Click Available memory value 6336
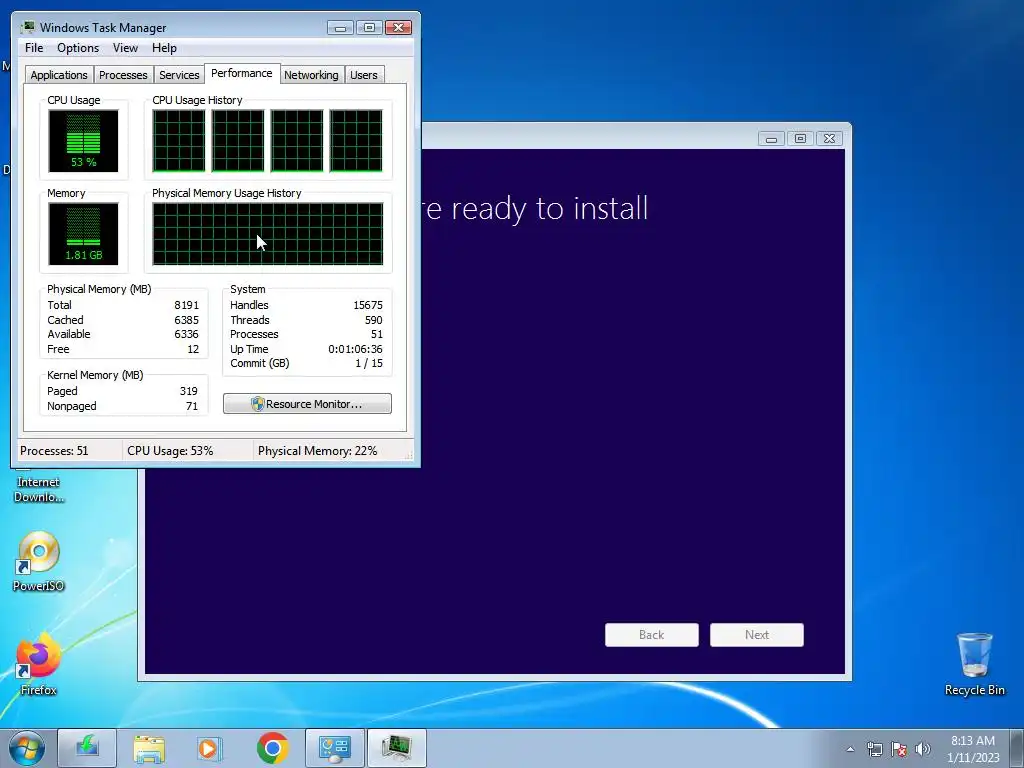Screen dimensions: 1024x768 [x=187, y=334]
